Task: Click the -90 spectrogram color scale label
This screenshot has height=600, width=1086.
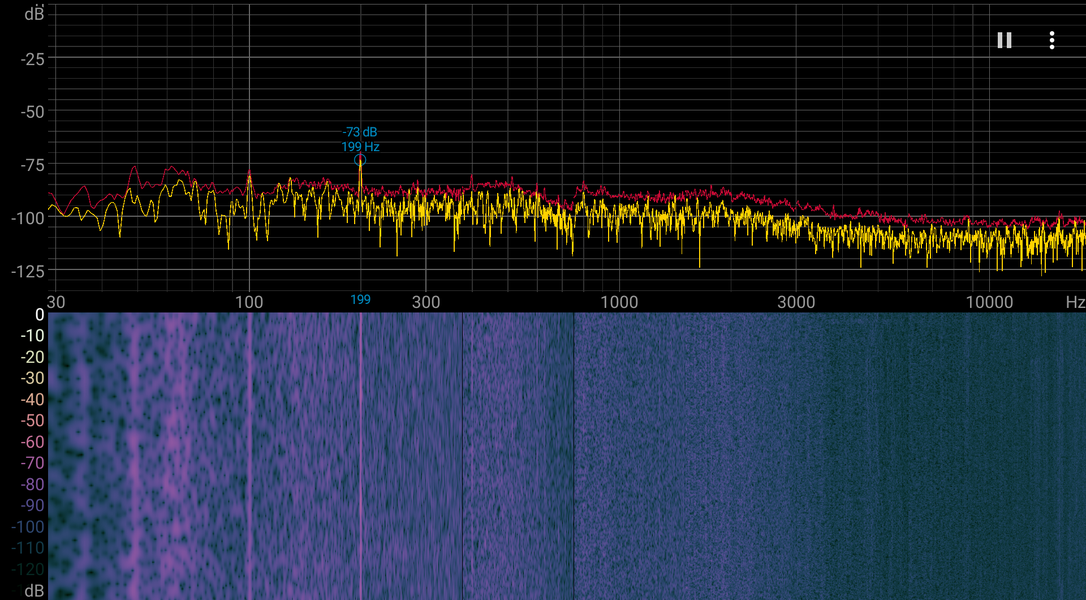Action: click(33, 506)
